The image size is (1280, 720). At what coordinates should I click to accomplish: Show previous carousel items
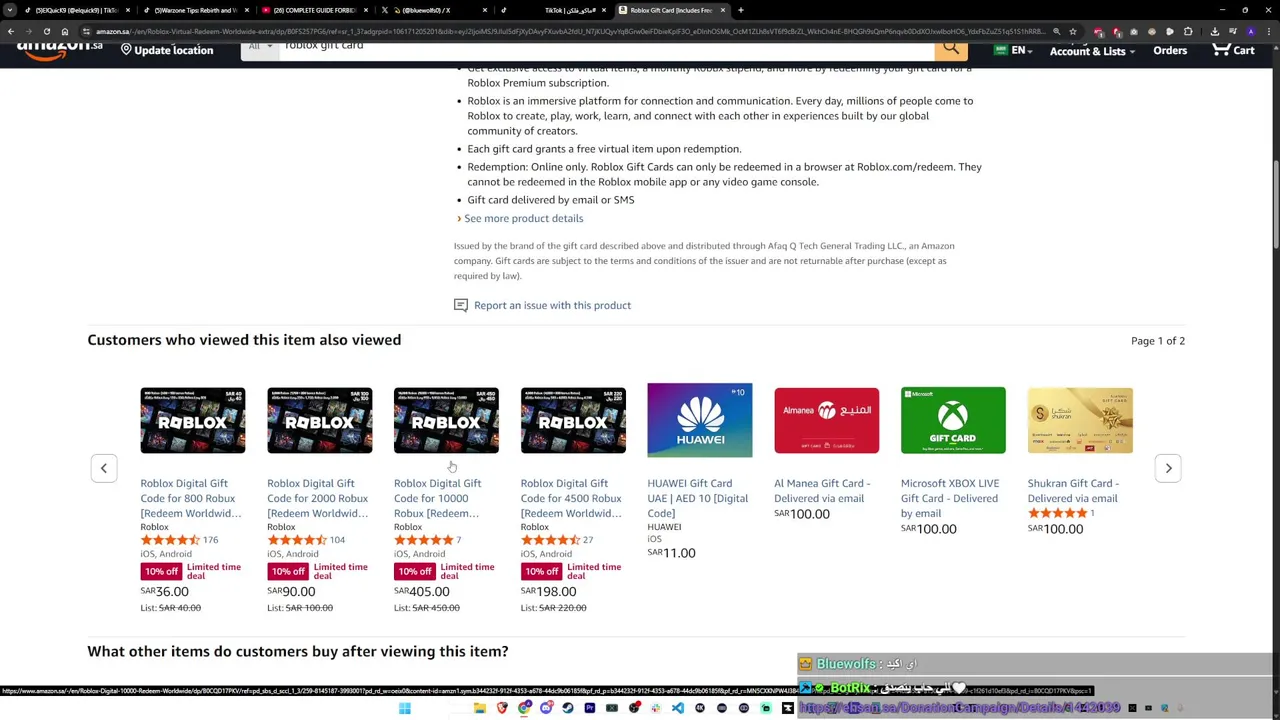click(x=104, y=468)
